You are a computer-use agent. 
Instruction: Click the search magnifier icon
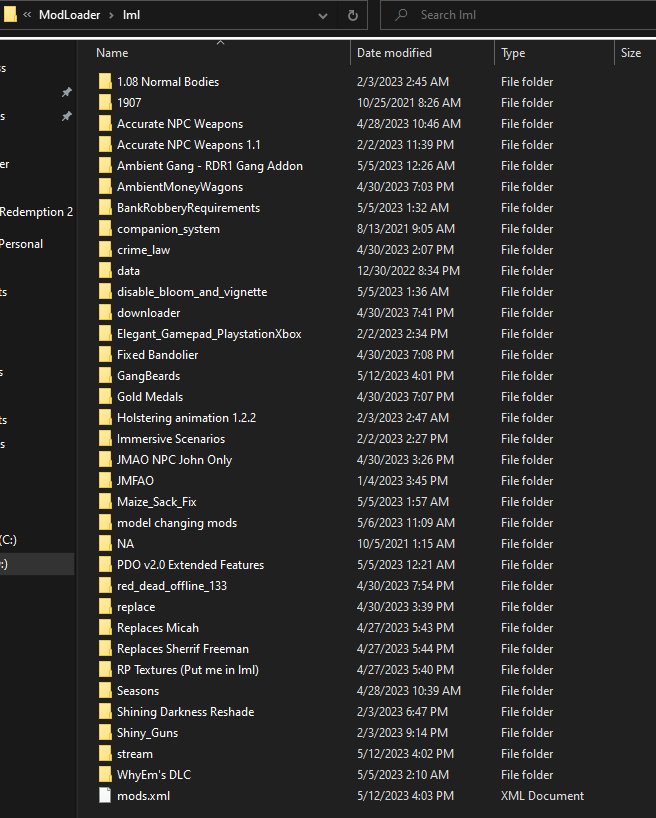[x=400, y=15]
